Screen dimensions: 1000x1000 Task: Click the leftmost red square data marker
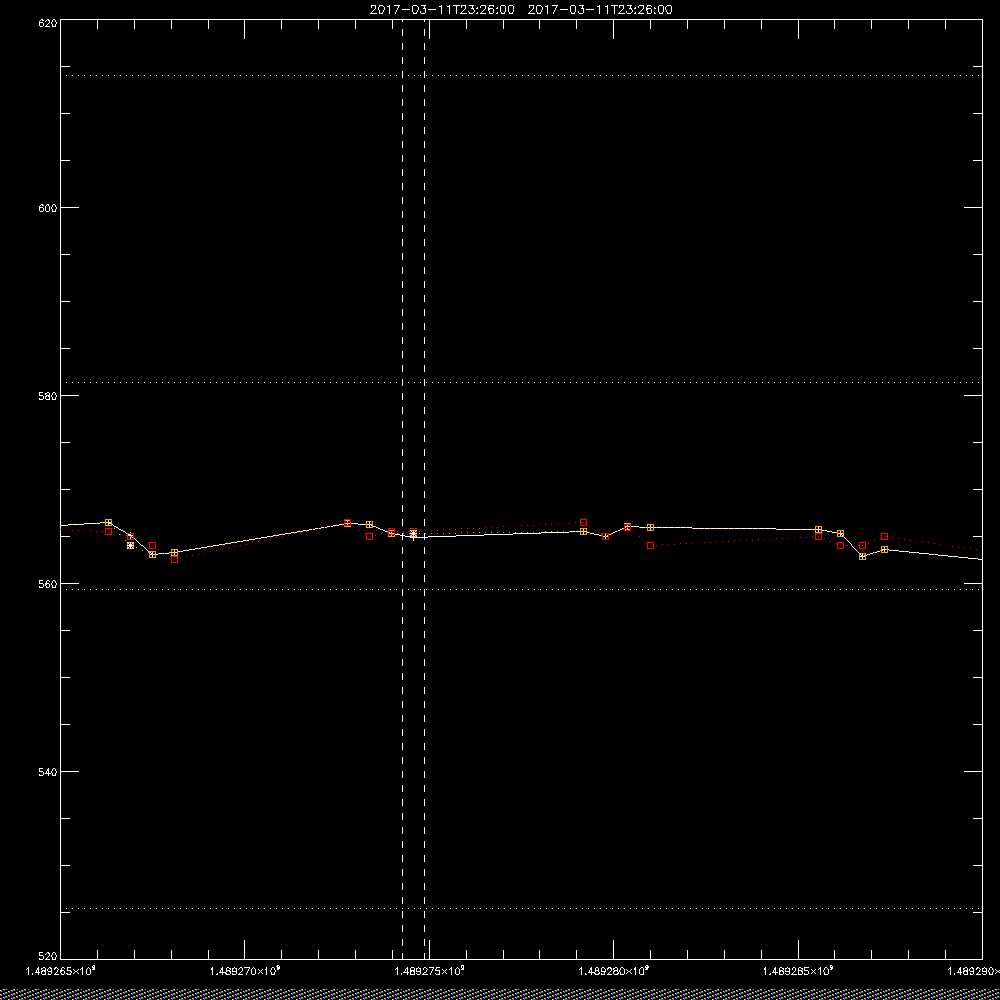(108, 531)
